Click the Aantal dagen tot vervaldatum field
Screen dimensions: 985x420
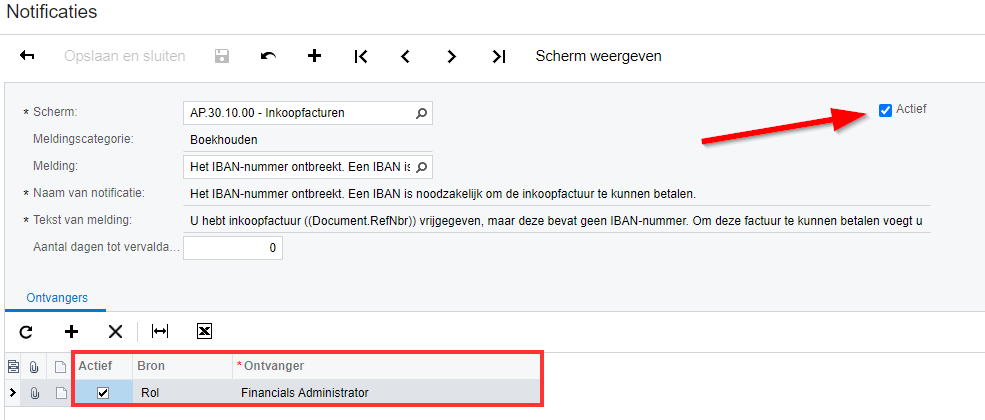point(232,248)
